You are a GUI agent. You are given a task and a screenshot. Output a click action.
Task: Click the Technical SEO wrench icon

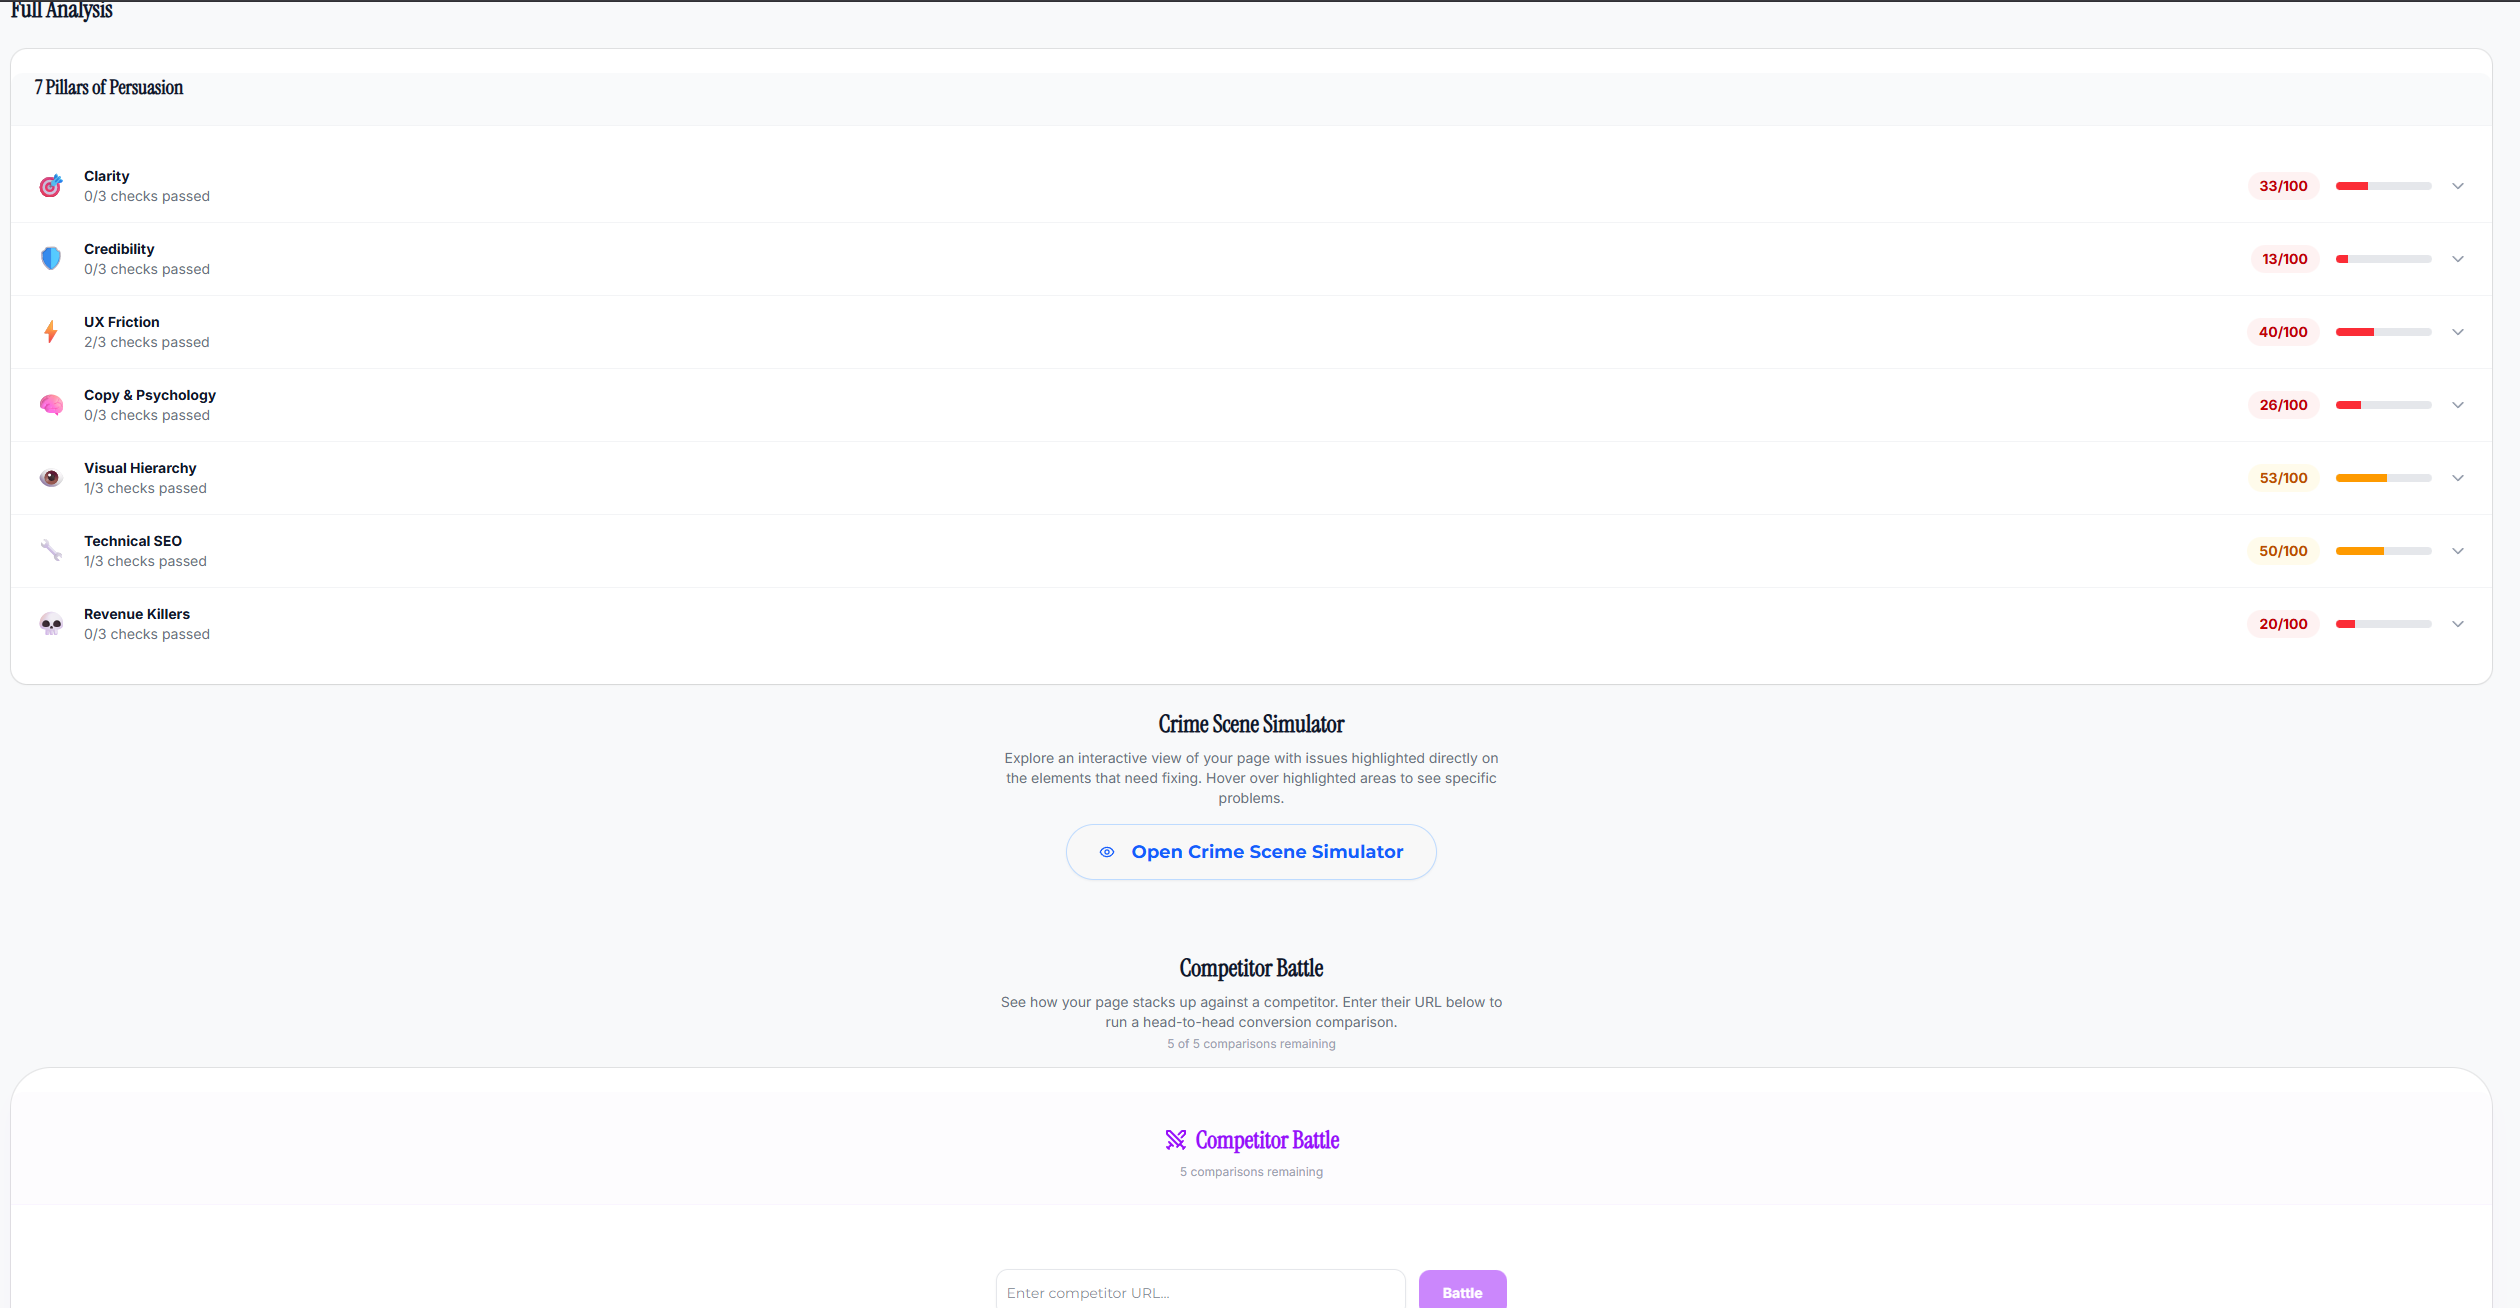click(x=51, y=550)
